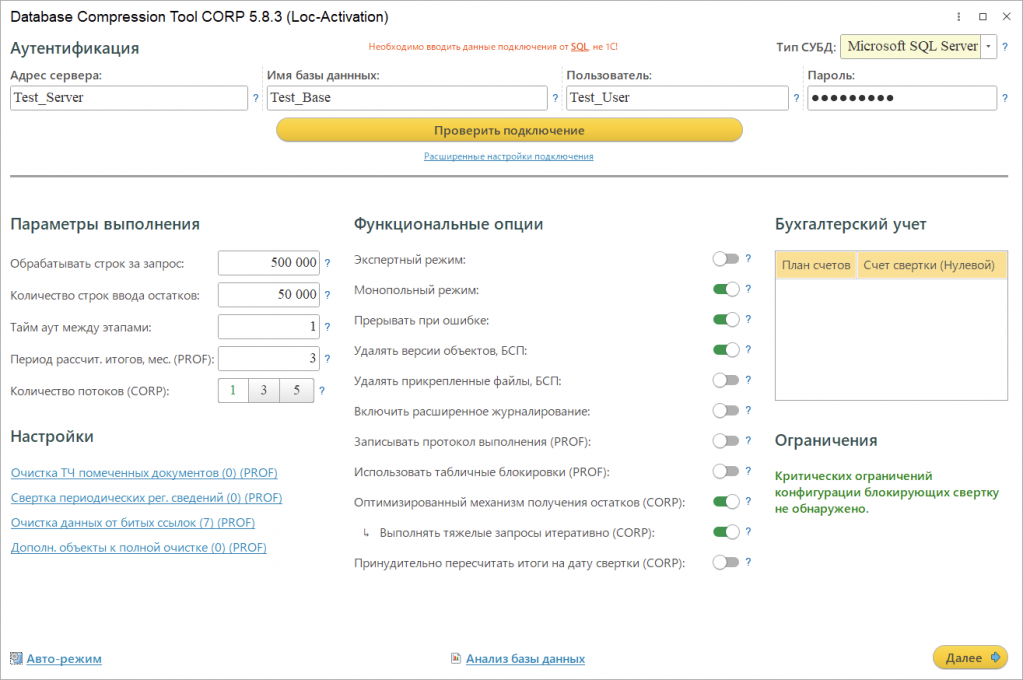Show help for Тайм аут между этапами
Viewport: 1023px width, 680px height.
pos(328,327)
